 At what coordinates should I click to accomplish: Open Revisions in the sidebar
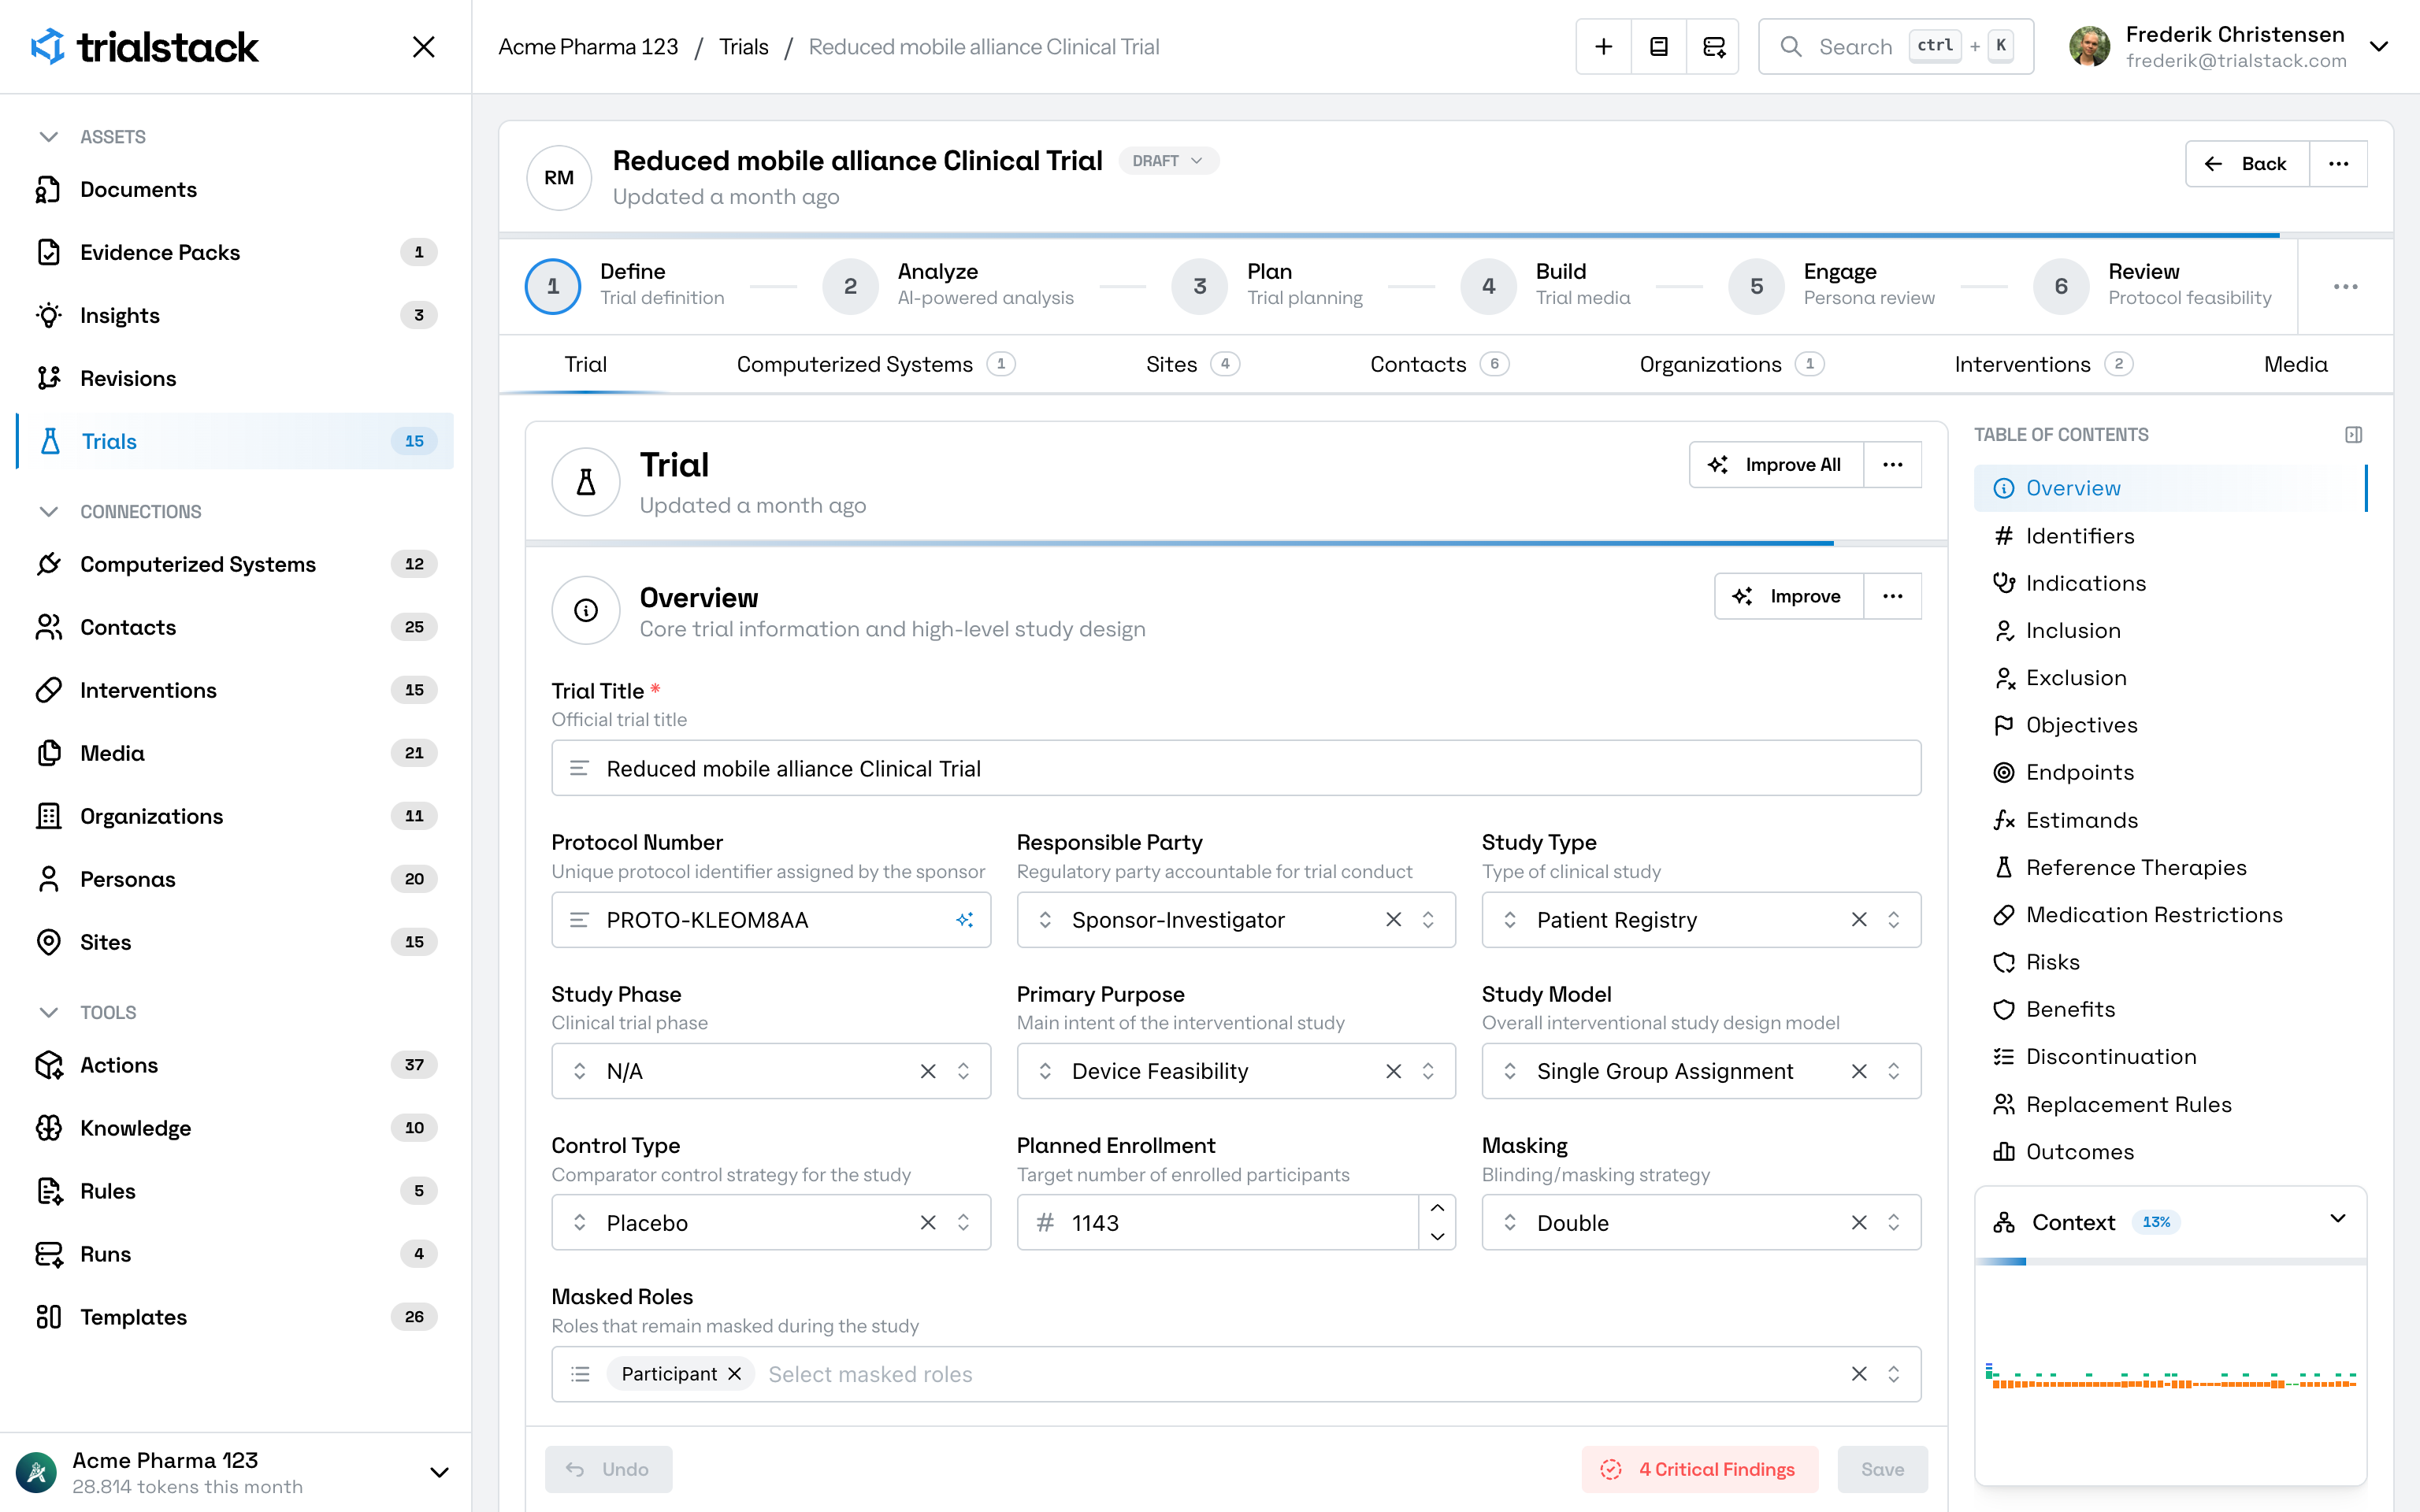pyautogui.click(x=235, y=378)
